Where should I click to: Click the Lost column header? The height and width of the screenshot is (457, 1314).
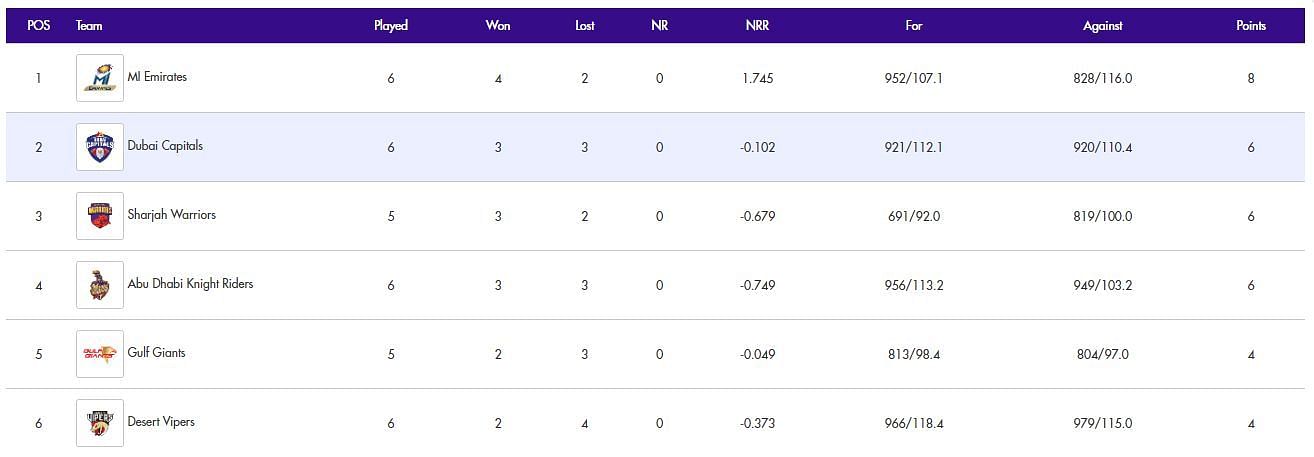(585, 26)
